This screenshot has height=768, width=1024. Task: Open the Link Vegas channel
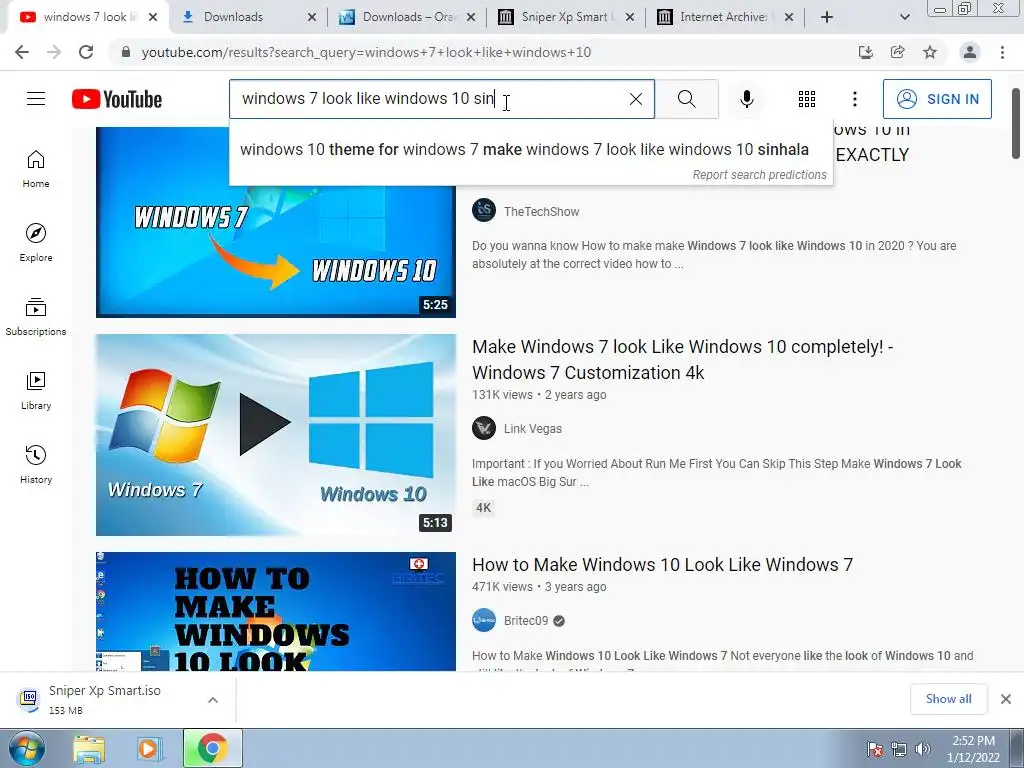[532, 429]
